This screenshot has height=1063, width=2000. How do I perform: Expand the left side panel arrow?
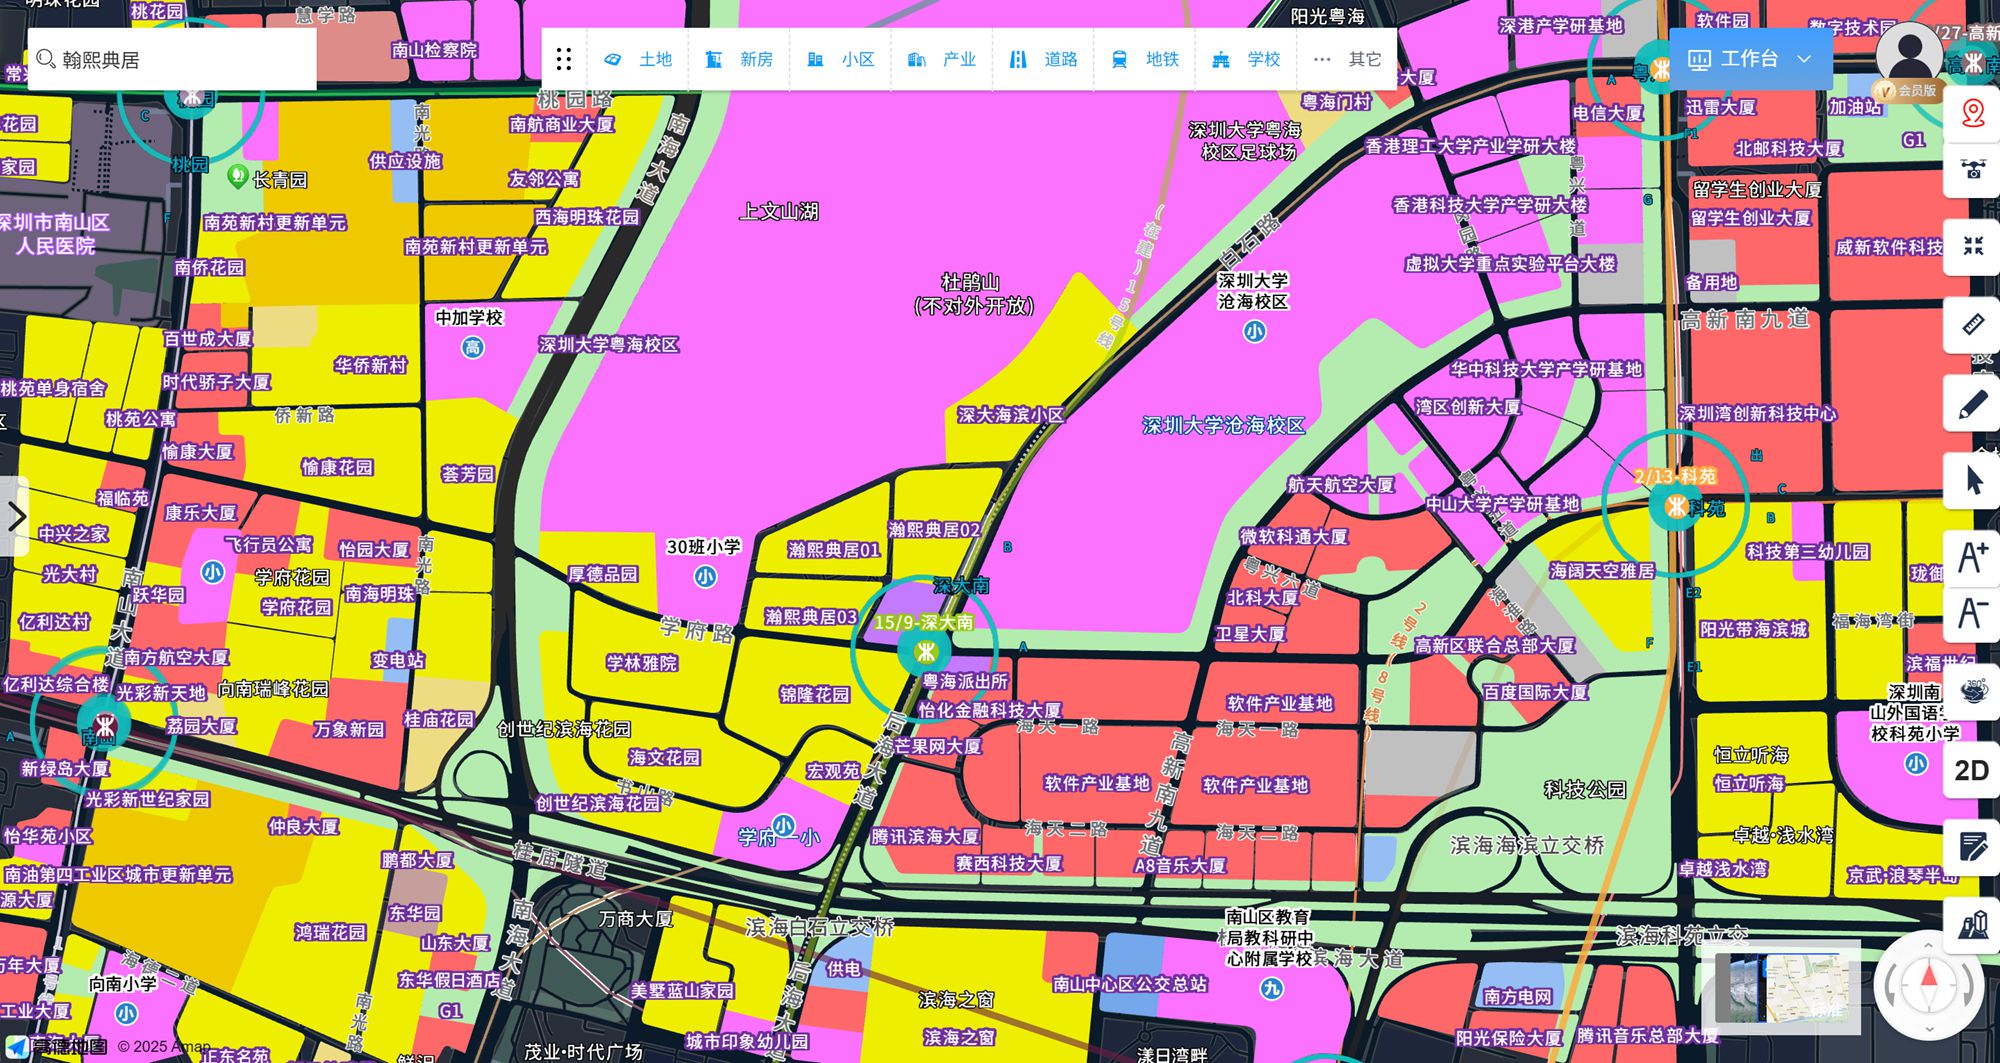click(x=16, y=517)
